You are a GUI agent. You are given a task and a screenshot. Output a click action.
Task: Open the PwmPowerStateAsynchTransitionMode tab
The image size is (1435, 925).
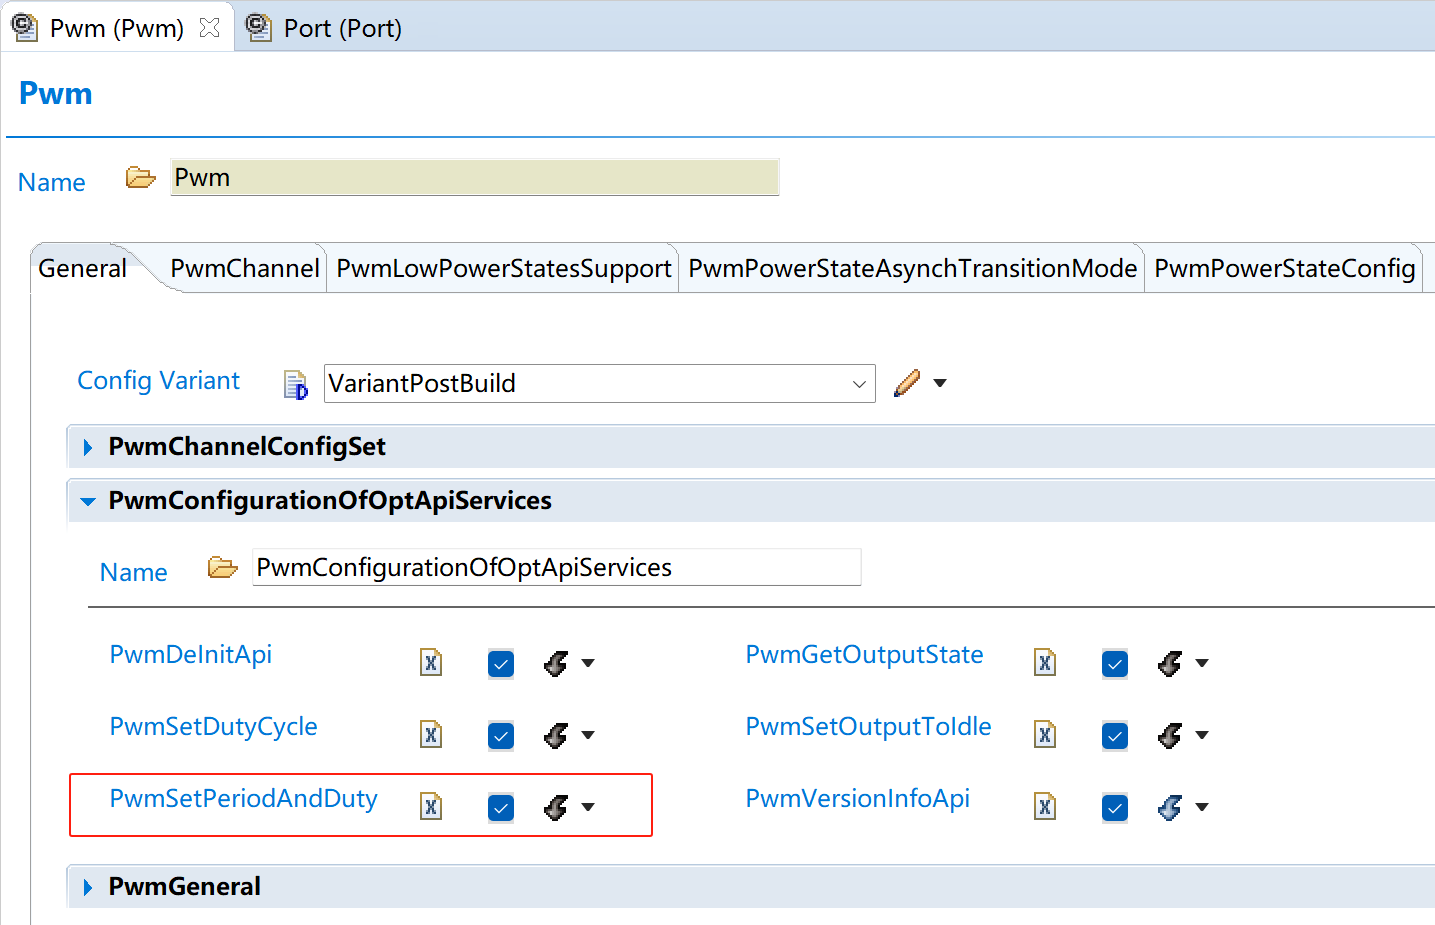pos(912,268)
